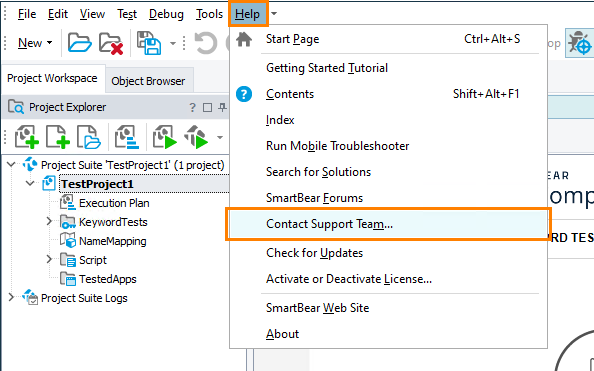
Task: Click the Add Existing Item icon
Action: click(89, 137)
